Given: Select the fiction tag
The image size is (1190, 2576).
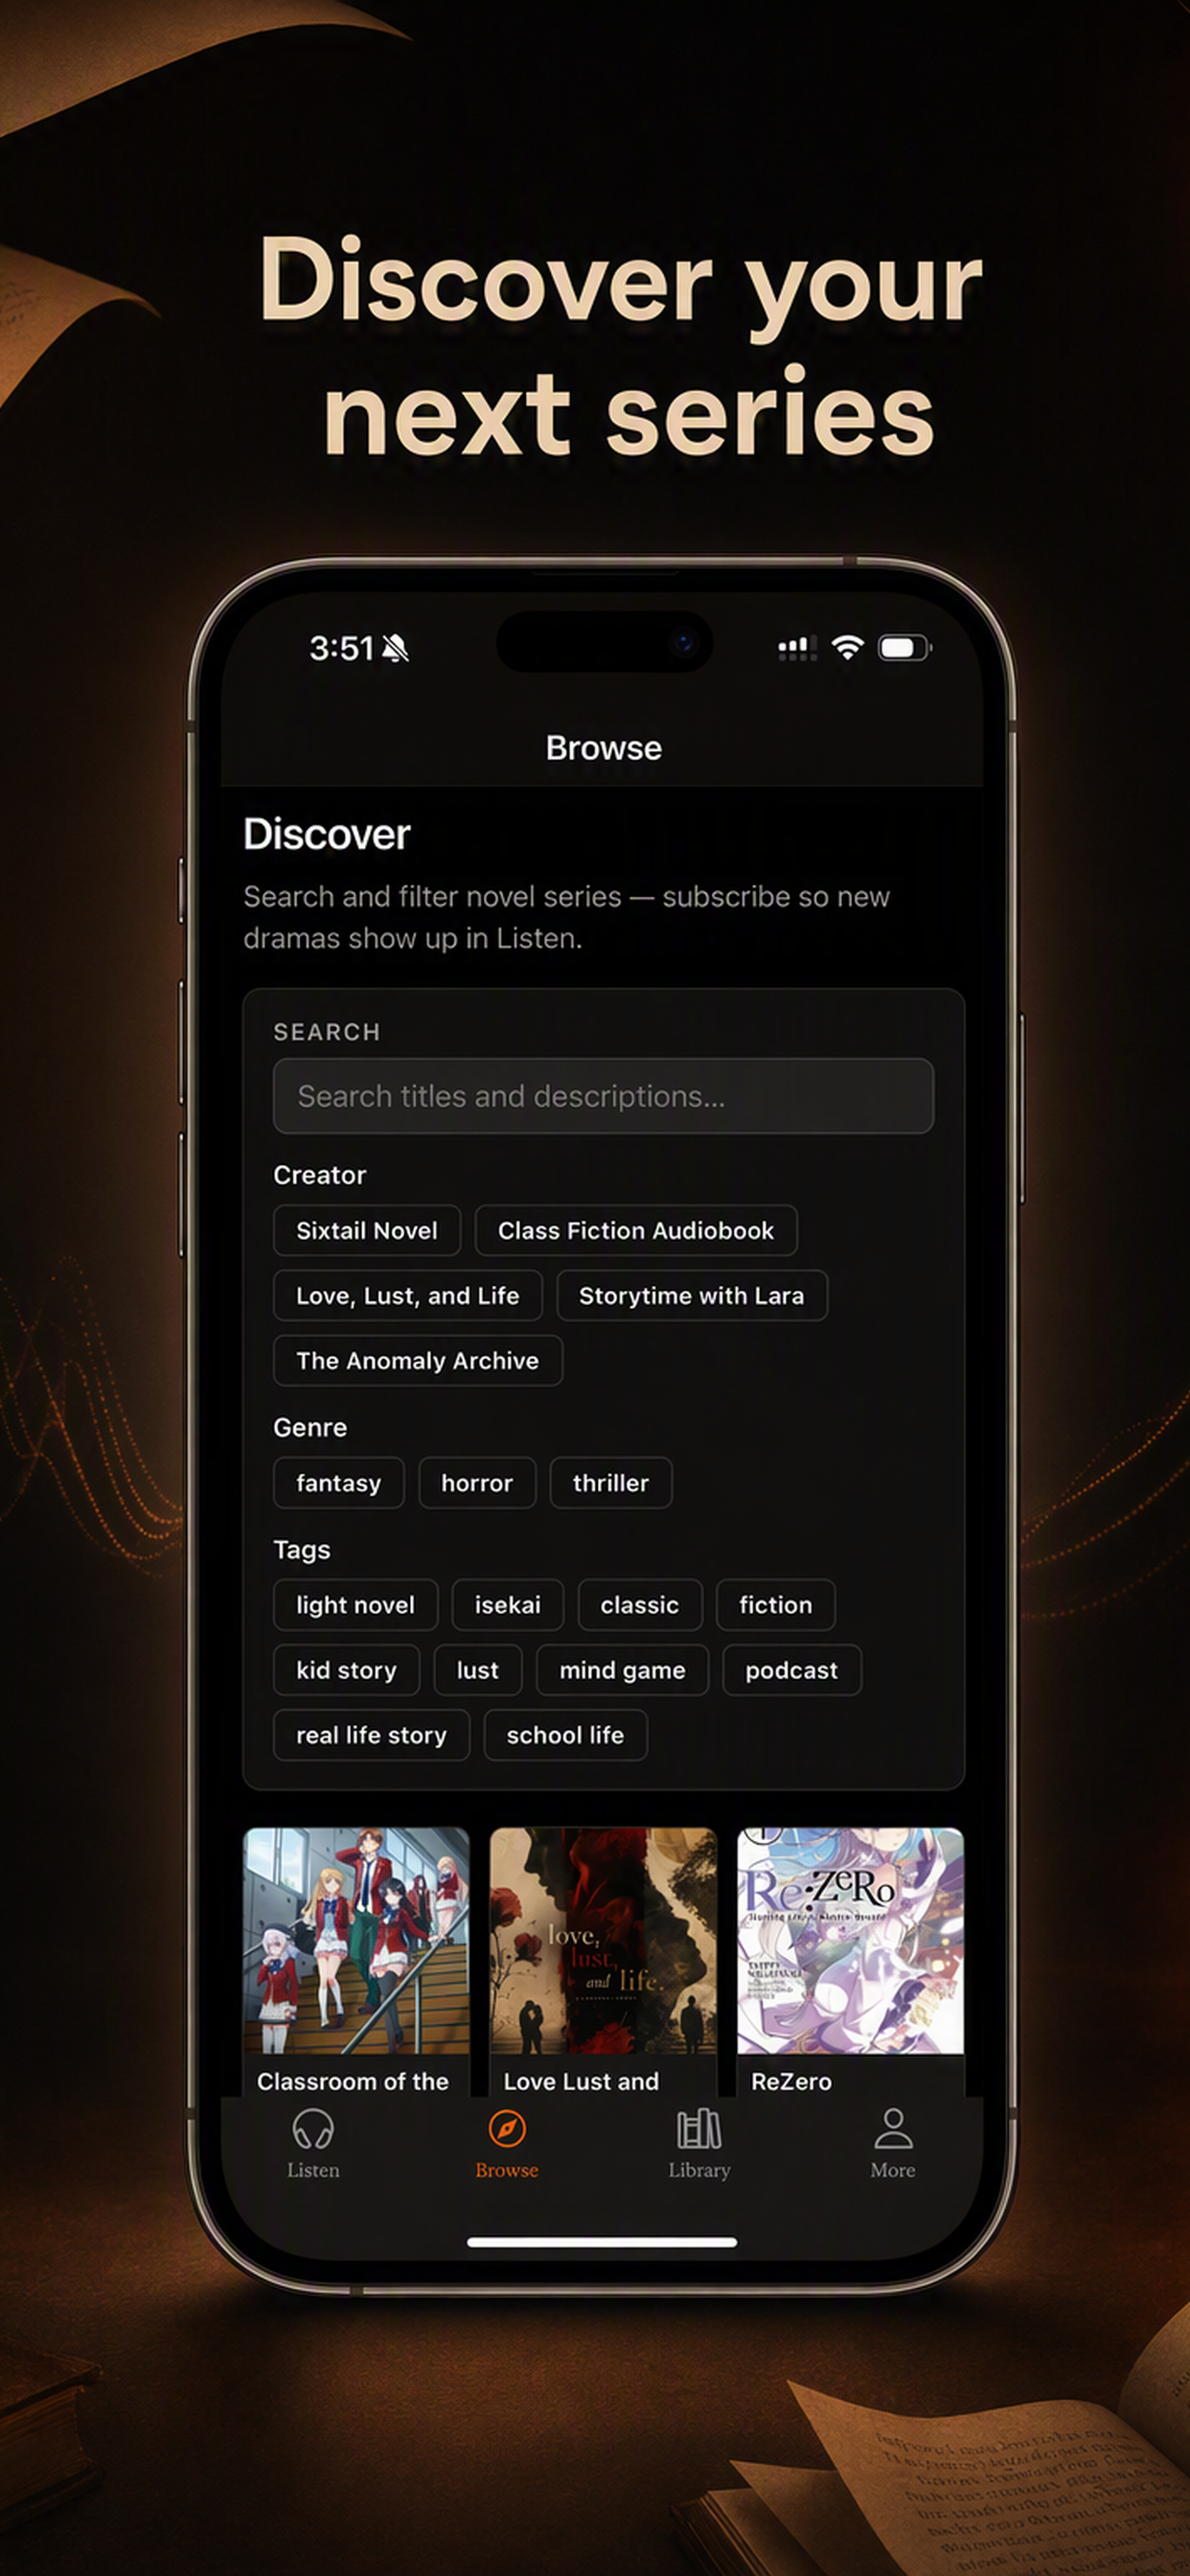Looking at the screenshot, I should (x=776, y=1604).
